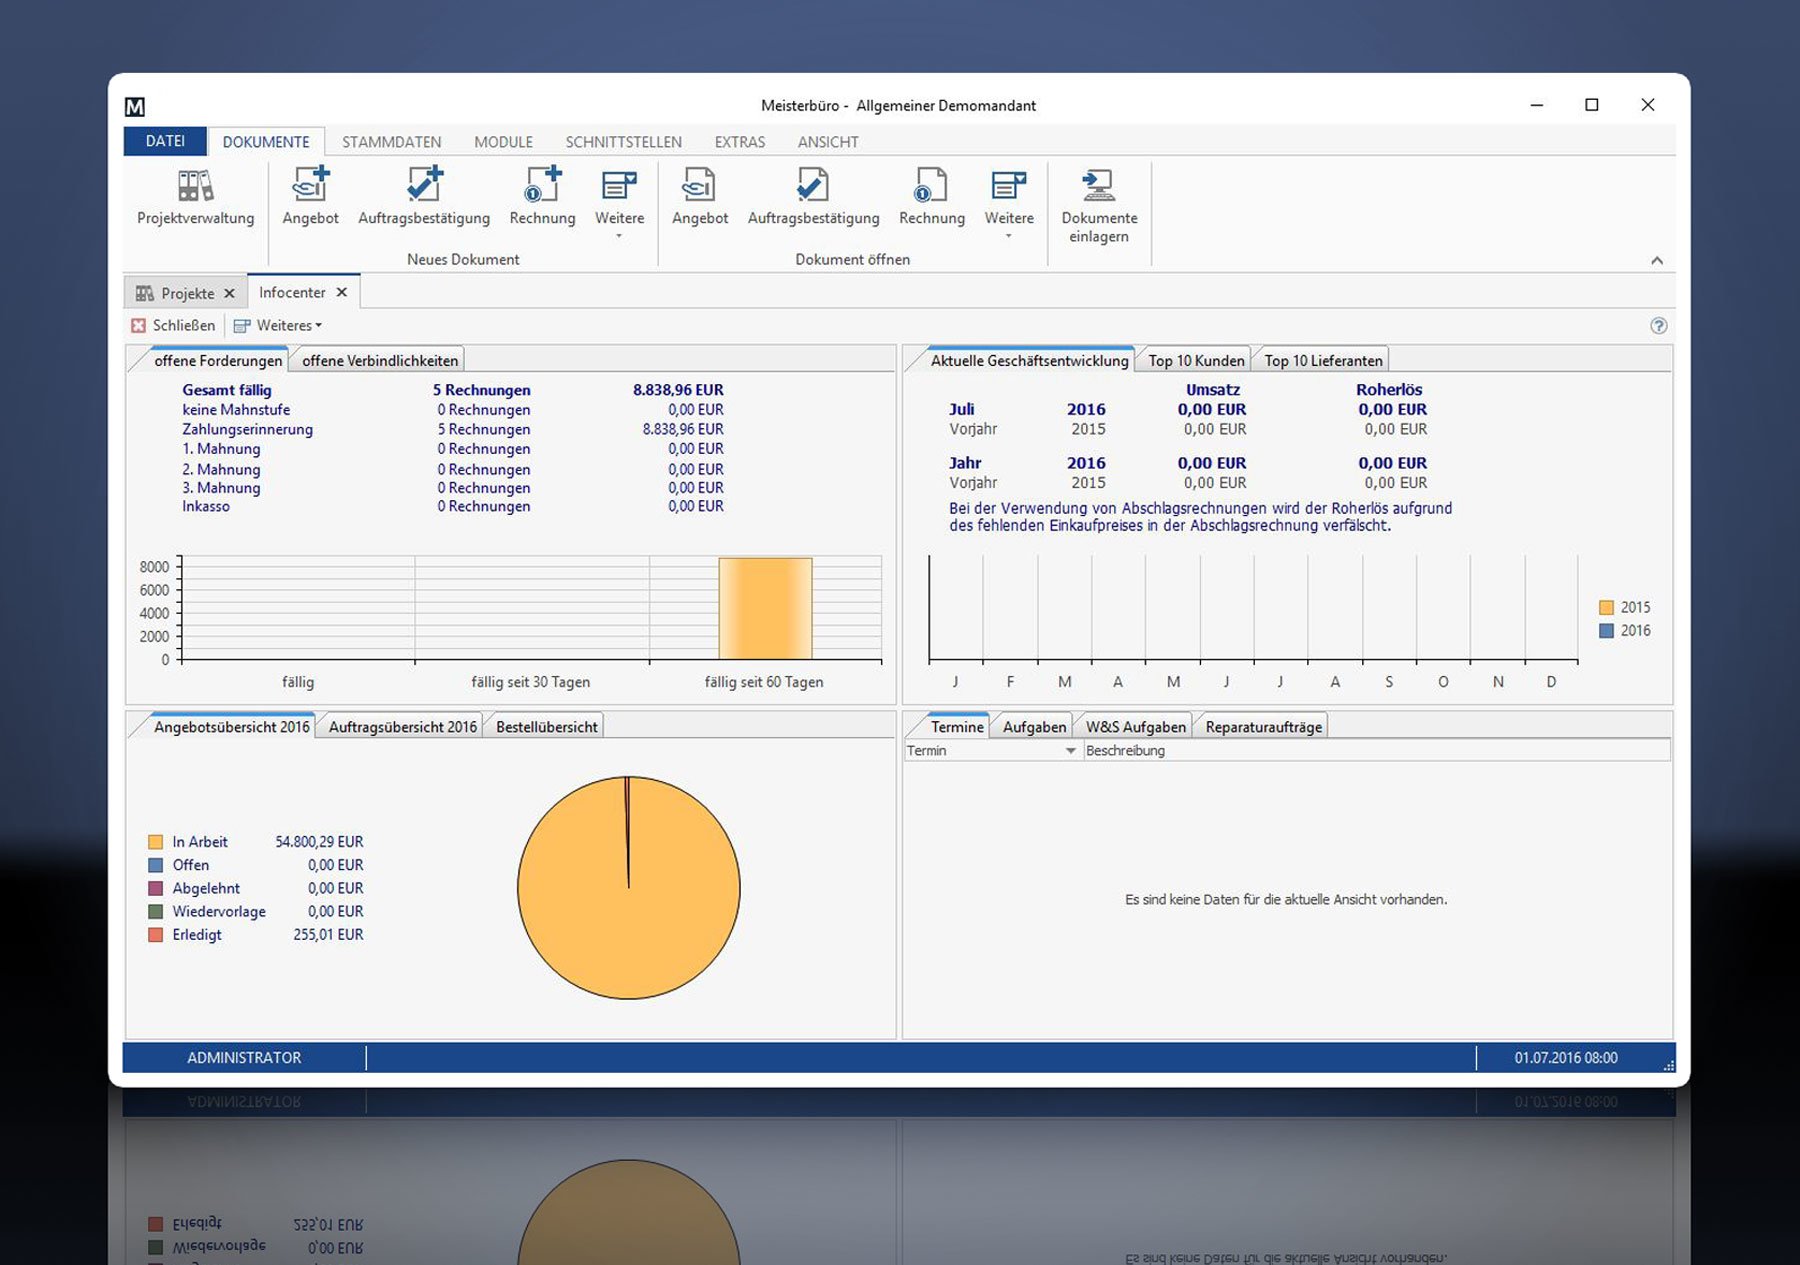Switch to offene Verbindlichkeiten tab
Screen dimensions: 1800x1265
click(379, 361)
